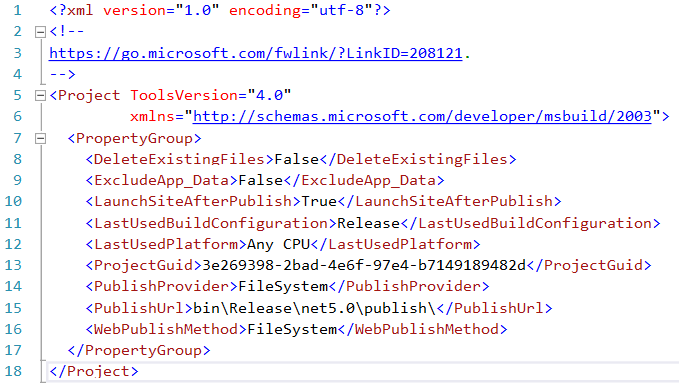Click line number 18 in the gutter

[13, 372]
